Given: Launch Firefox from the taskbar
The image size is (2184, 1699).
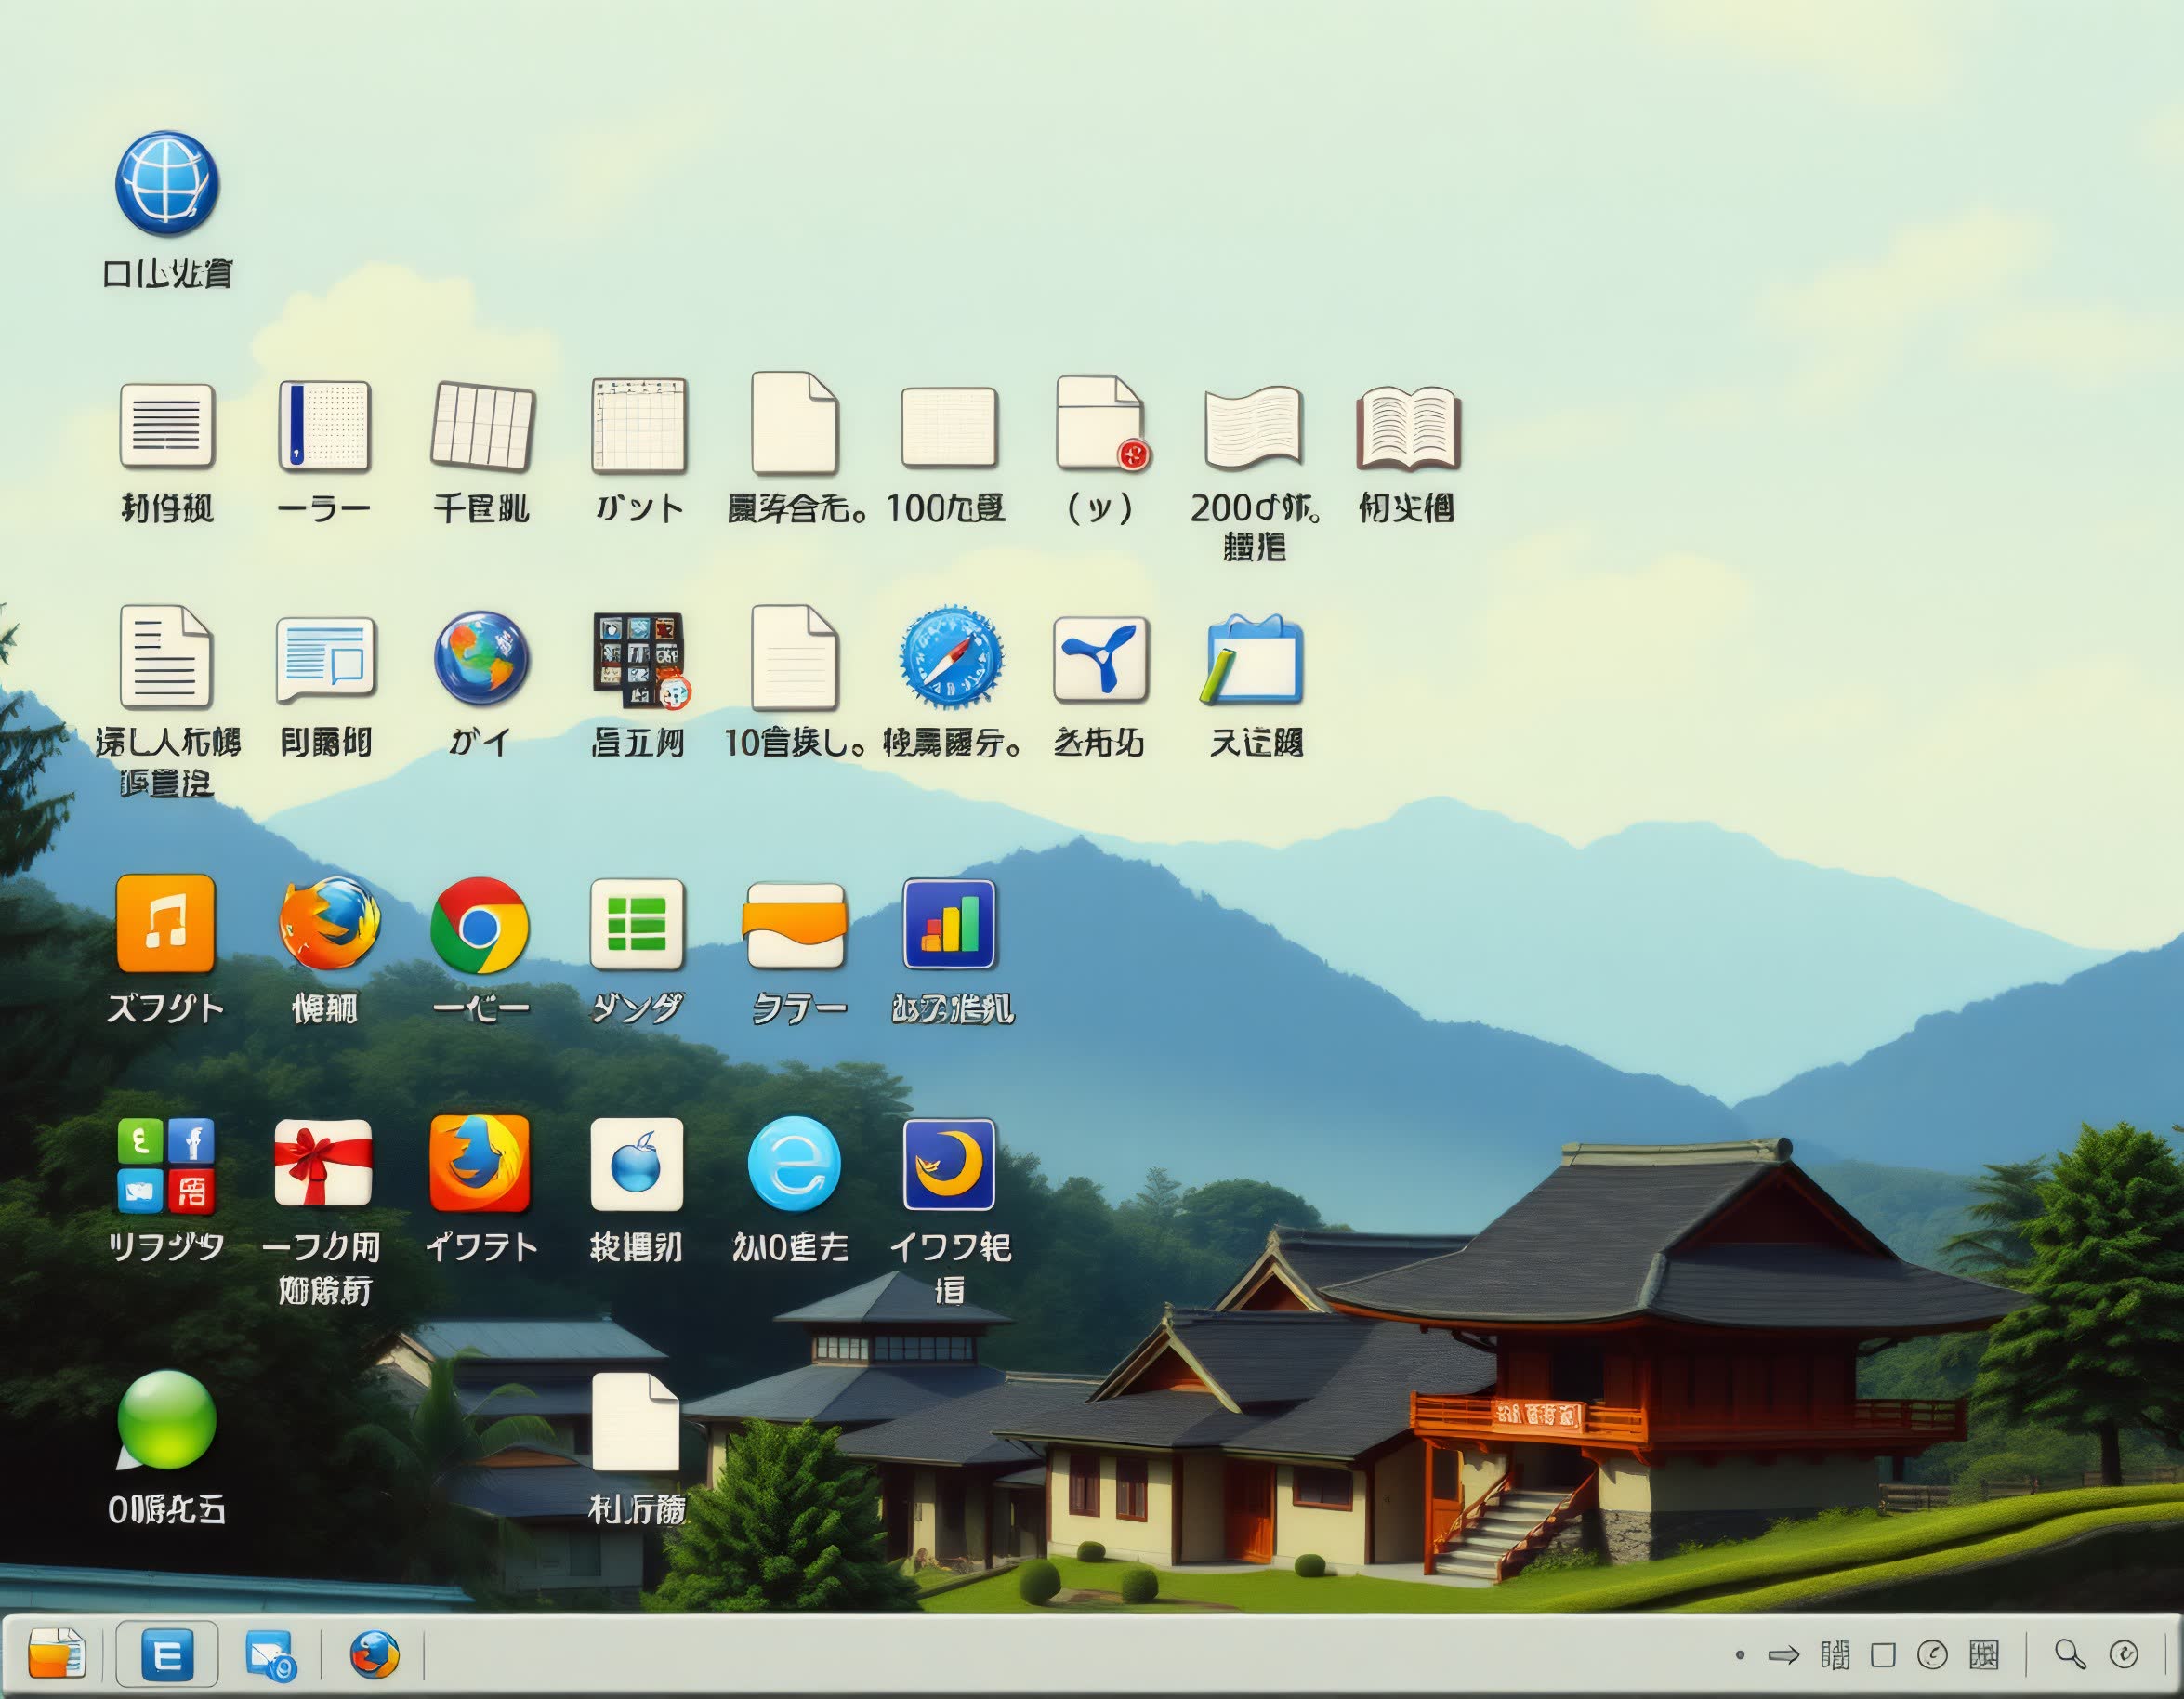Looking at the screenshot, I should coord(375,1654).
